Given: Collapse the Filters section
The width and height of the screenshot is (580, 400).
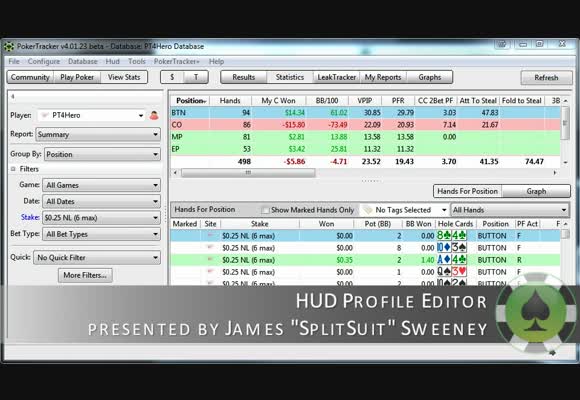Looking at the screenshot, I should (x=13, y=169).
